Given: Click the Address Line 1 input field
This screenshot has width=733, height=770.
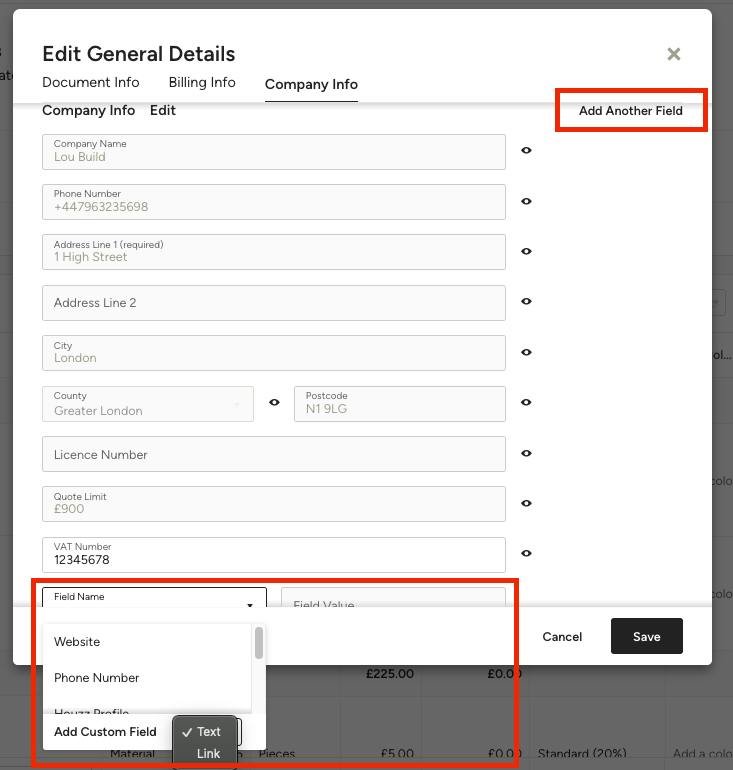Looking at the screenshot, I should [x=273, y=252].
